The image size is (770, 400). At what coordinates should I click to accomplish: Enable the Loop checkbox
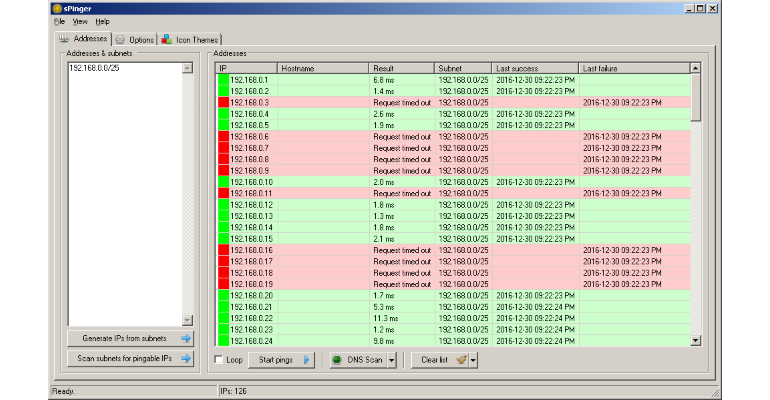point(219,360)
